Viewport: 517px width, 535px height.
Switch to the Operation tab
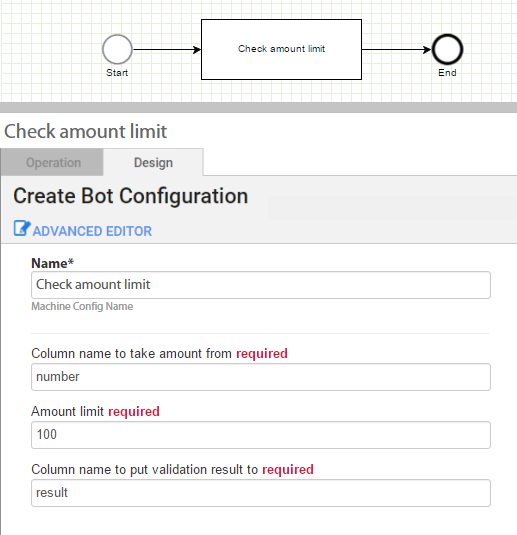tap(52, 162)
